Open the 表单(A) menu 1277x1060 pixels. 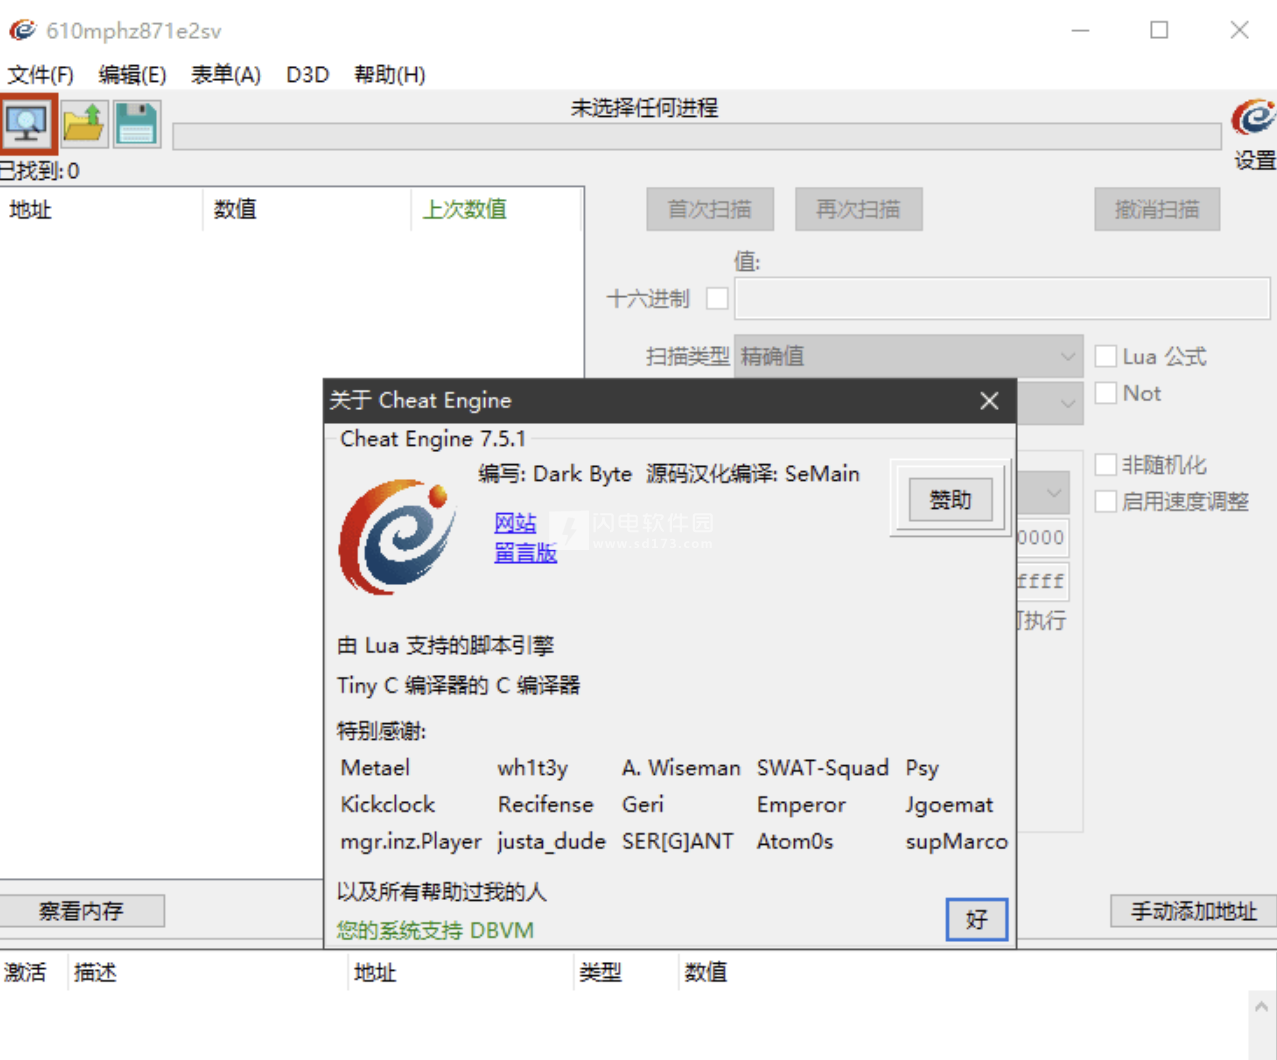click(226, 75)
